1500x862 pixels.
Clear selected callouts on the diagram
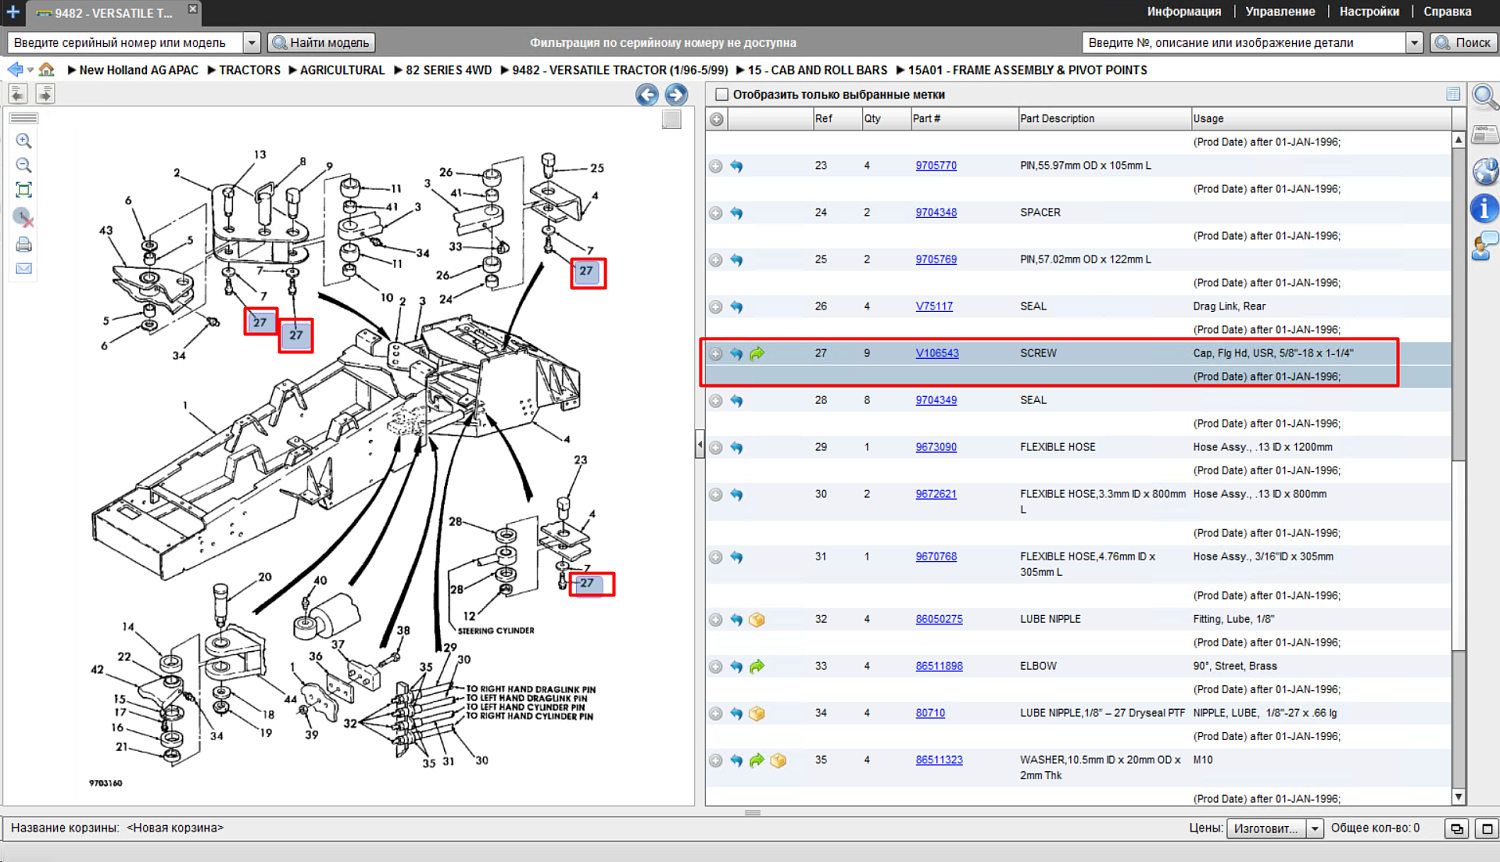click(x=24, y=217)
